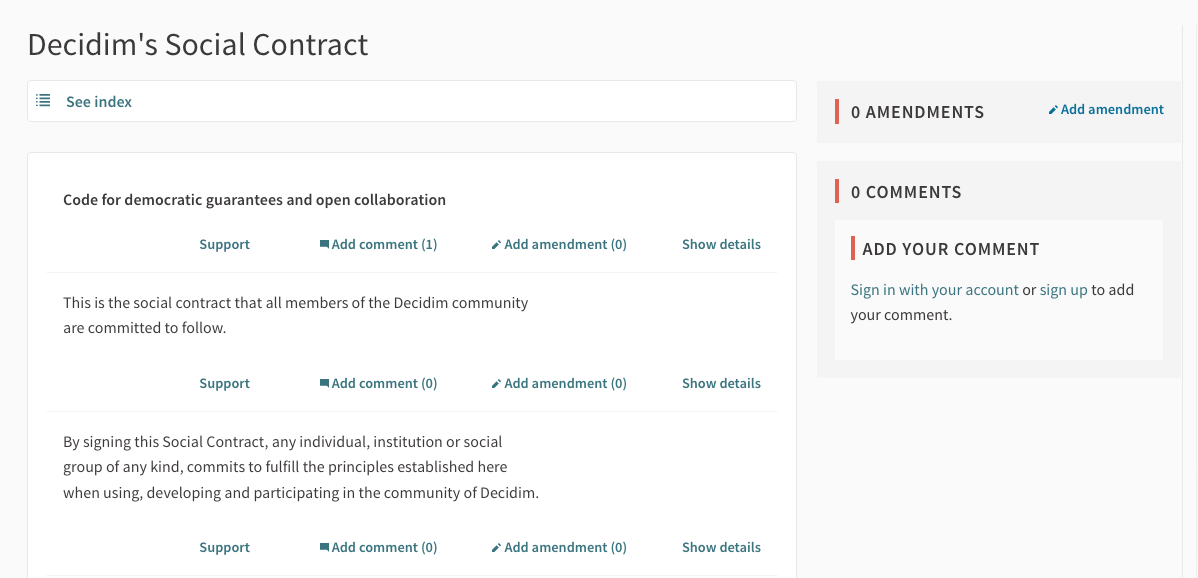This screenshot has width=1198, height=578.
Task: Click Support under the By signing paragraph
Action: [x=224, y=546]
